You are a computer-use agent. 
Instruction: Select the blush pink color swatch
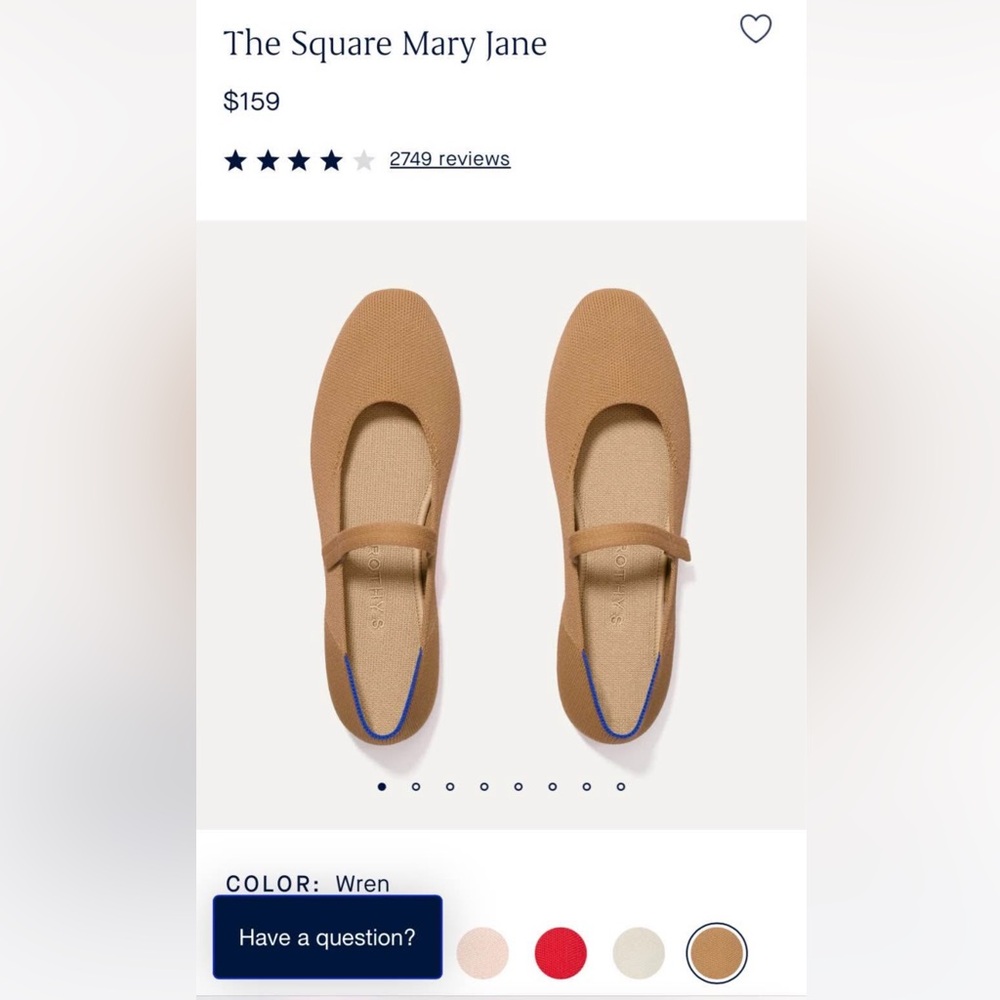click(485, 953)
